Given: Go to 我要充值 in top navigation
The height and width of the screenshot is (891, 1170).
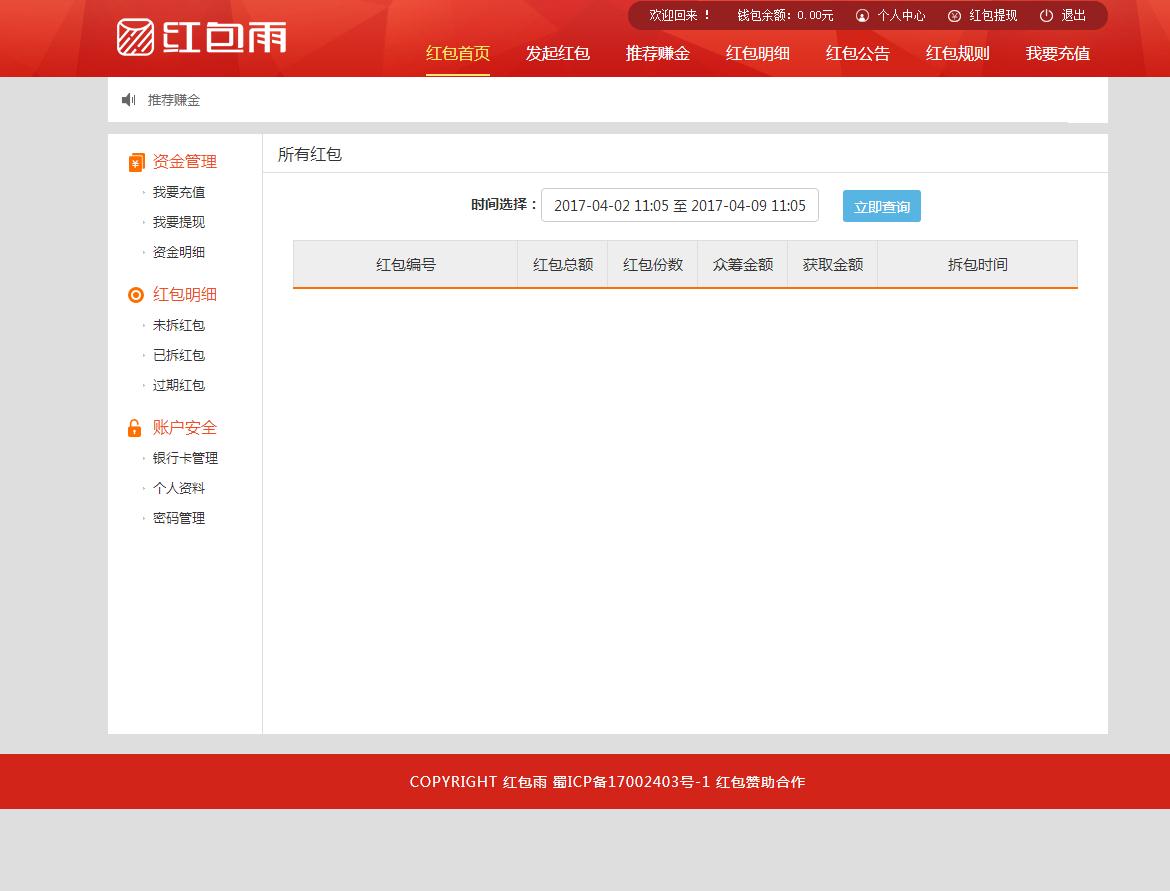Looking at the screenshot, I should click(1057, 54).
